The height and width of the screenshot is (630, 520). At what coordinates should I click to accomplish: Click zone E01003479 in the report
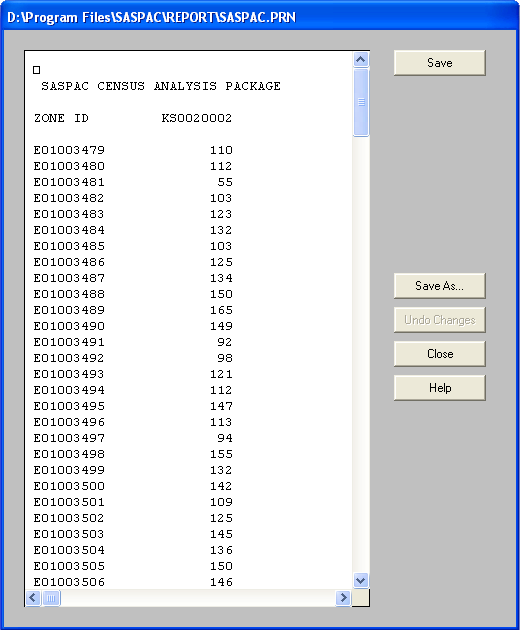pyautogui.click(x=69, y=150)
